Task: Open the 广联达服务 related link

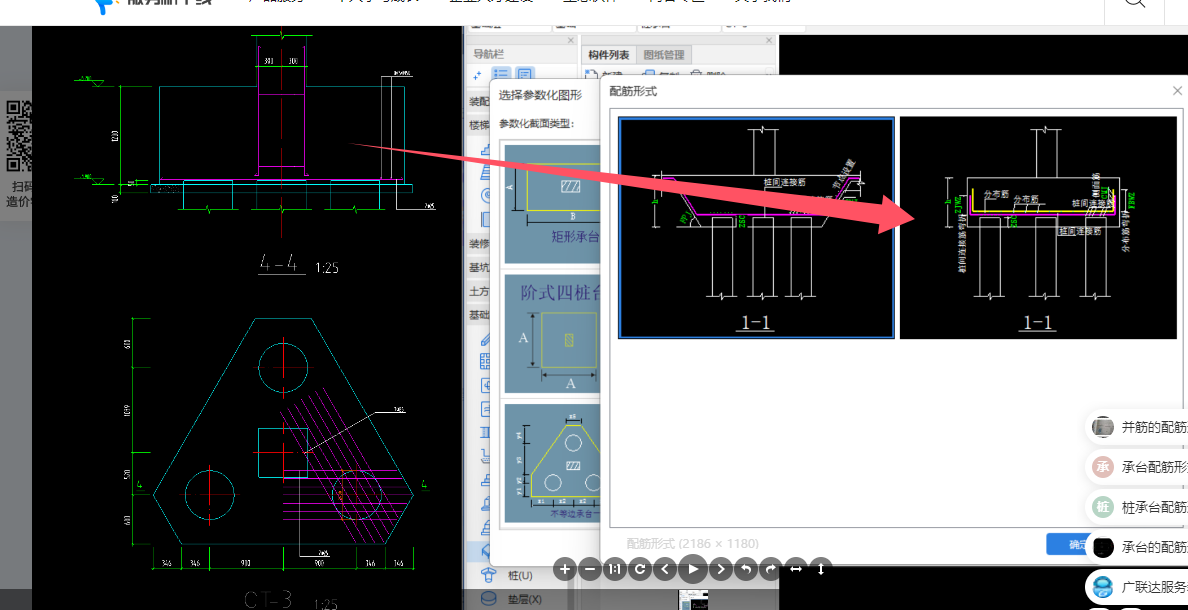Action: (x=1150, y=586)
